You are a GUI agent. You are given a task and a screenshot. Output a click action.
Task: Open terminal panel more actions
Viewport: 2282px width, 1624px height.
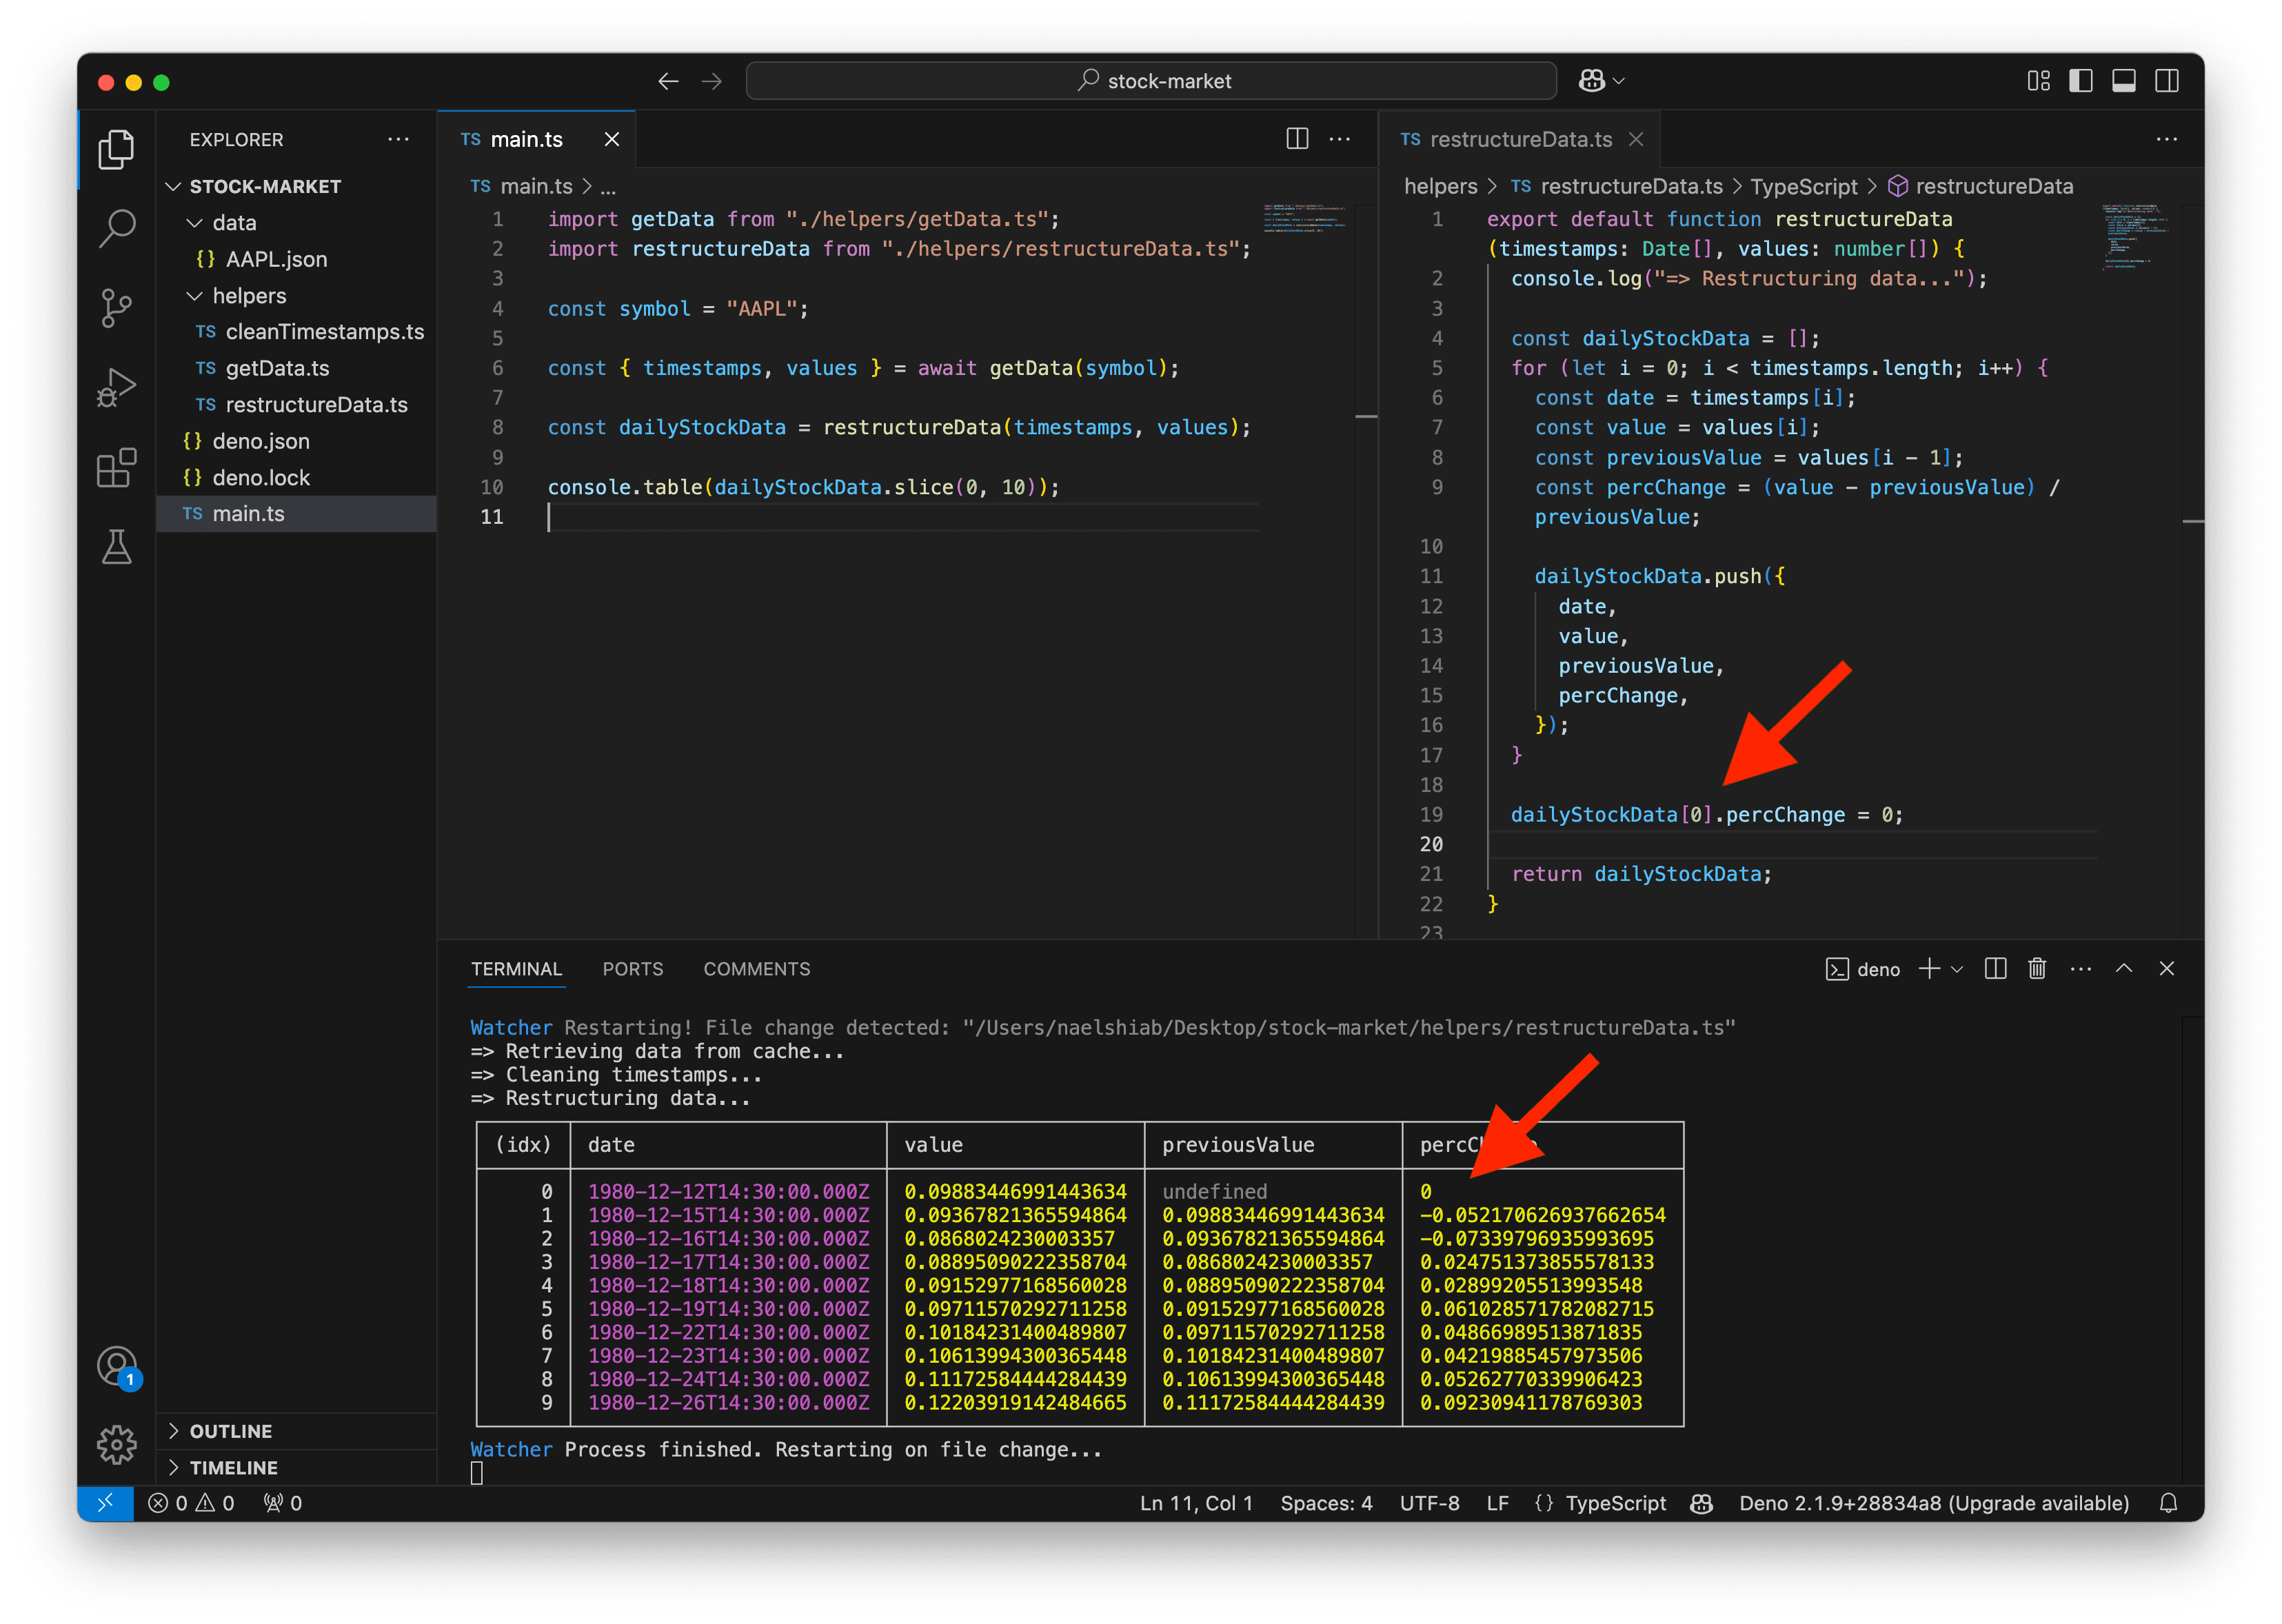coord(2081,968)
